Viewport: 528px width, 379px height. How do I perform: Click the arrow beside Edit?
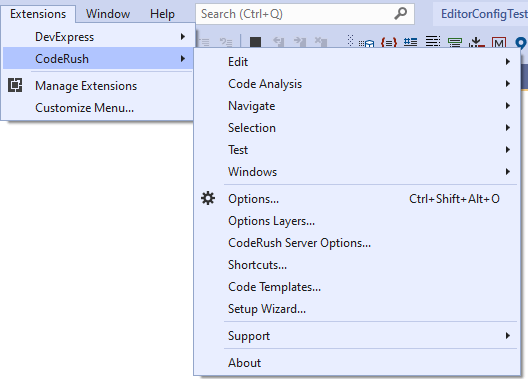(508, 62)
